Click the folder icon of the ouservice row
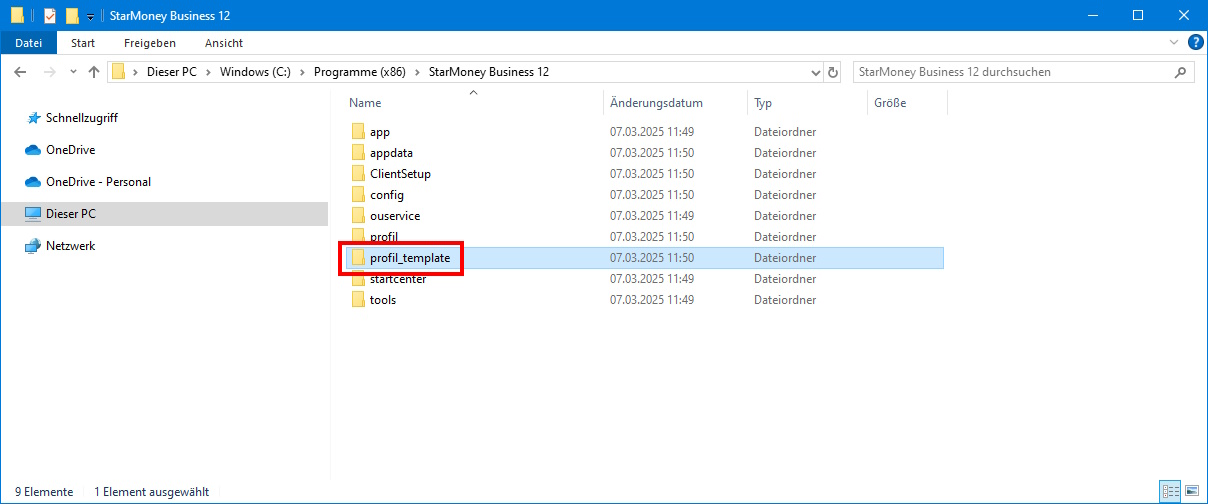Image resolution: width=1208 pixels, height=504 pixels. tap(358, 216)
